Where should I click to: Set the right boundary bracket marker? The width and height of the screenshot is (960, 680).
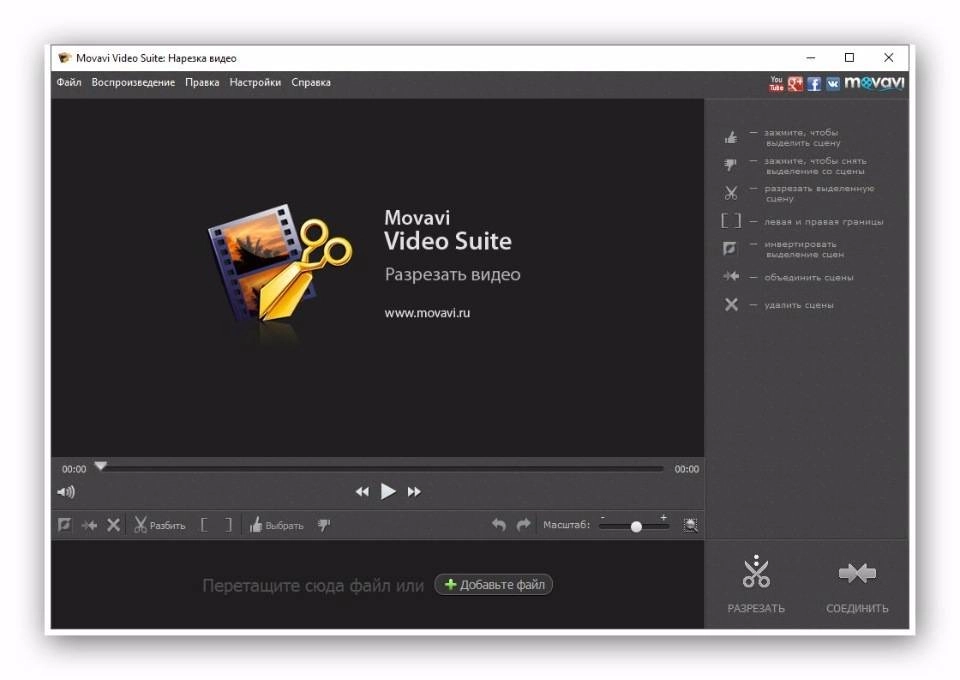(x=228, y=525)
